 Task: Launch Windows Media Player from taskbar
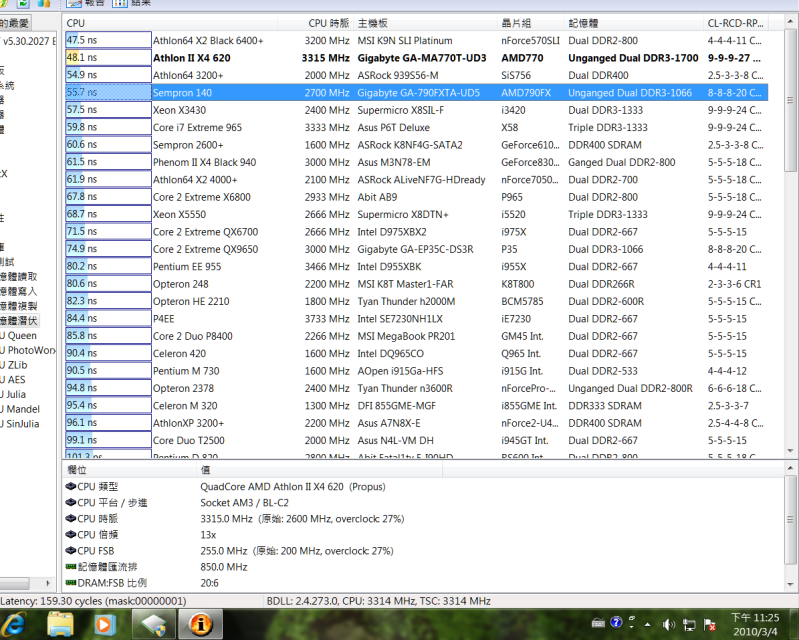pos(106,624)
